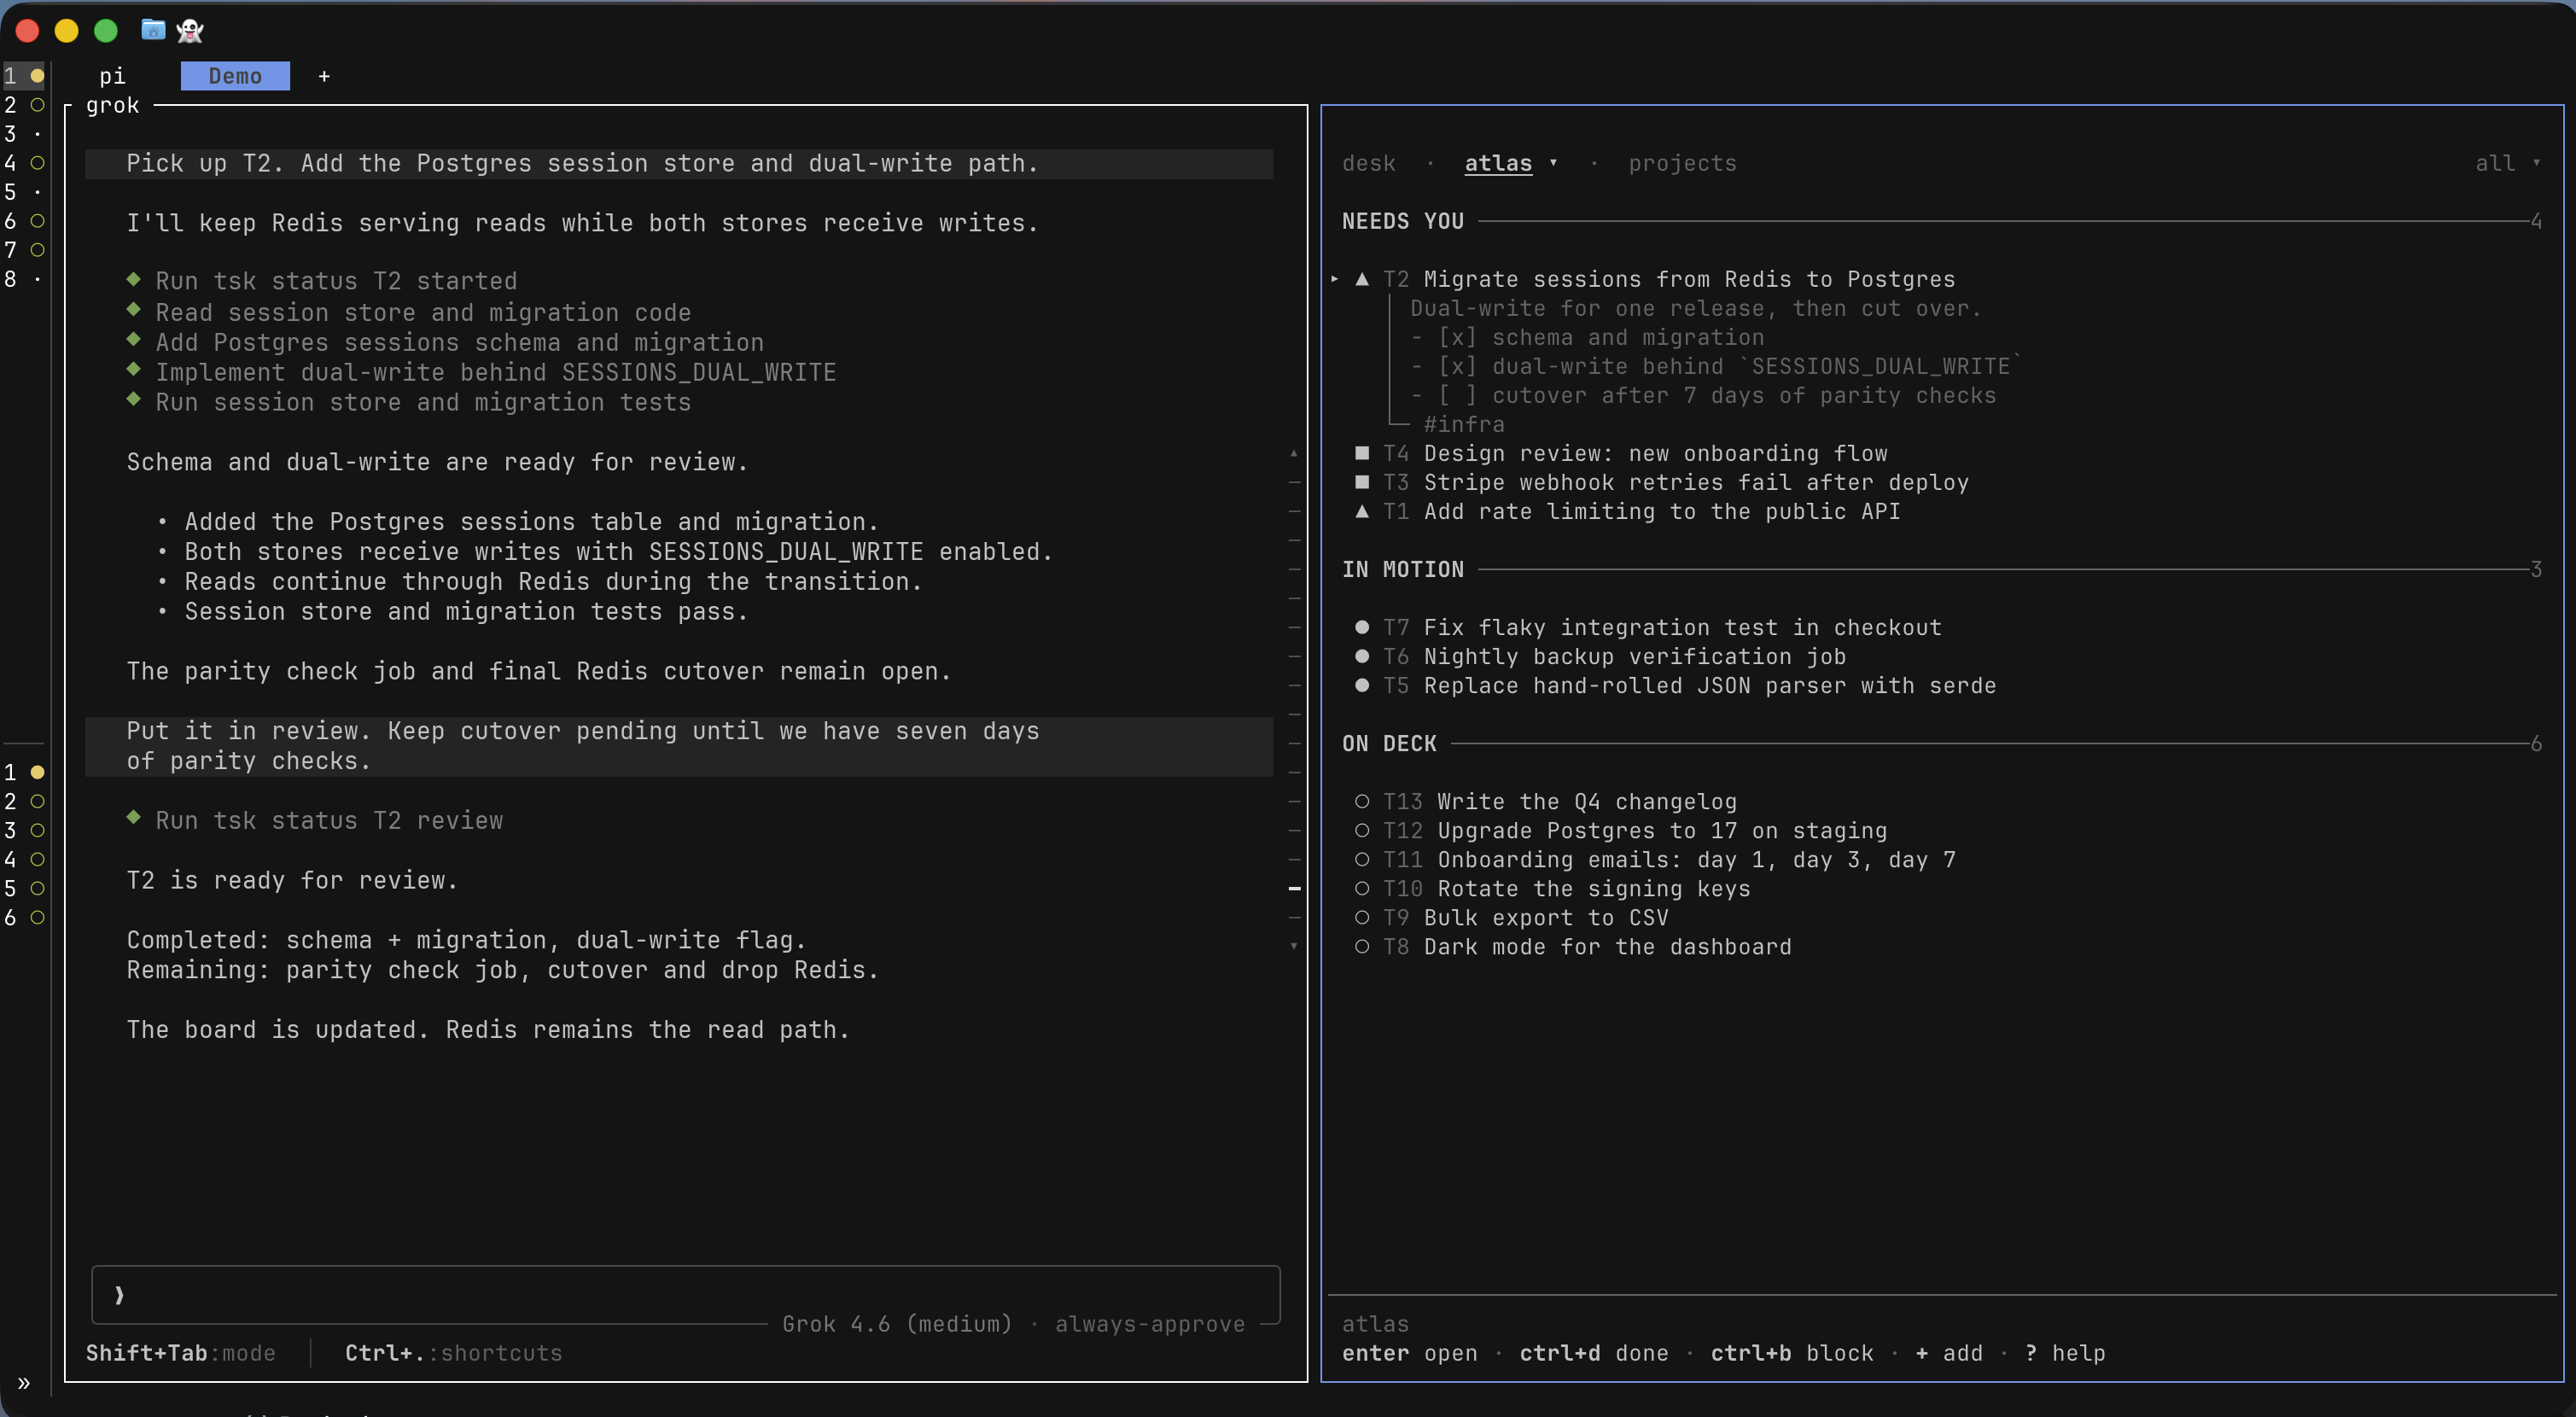Open Ctrl+. shortcuts hint
This screenshot has width=2576, height=1417.
click(x=453, y=1353)
